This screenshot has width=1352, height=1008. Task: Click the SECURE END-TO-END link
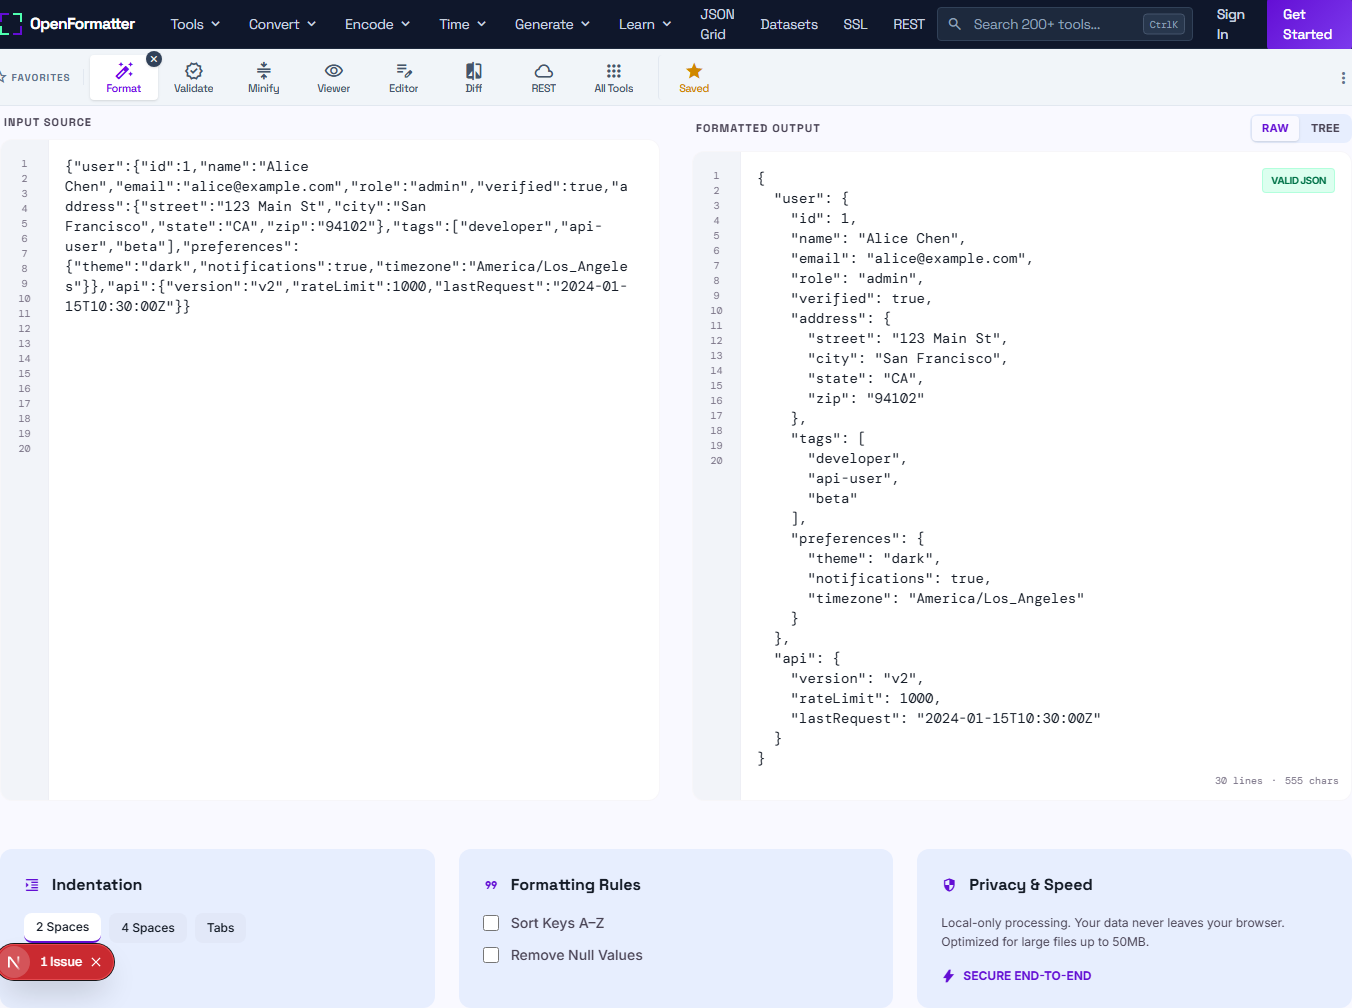[1027, 976]
